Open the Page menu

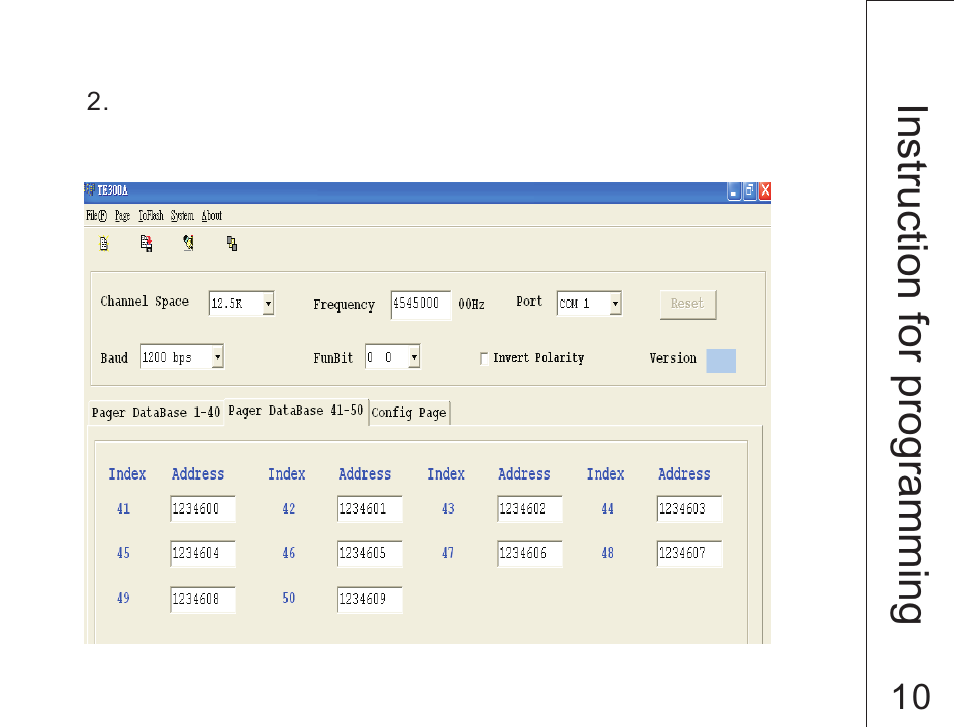coord(122,216)
